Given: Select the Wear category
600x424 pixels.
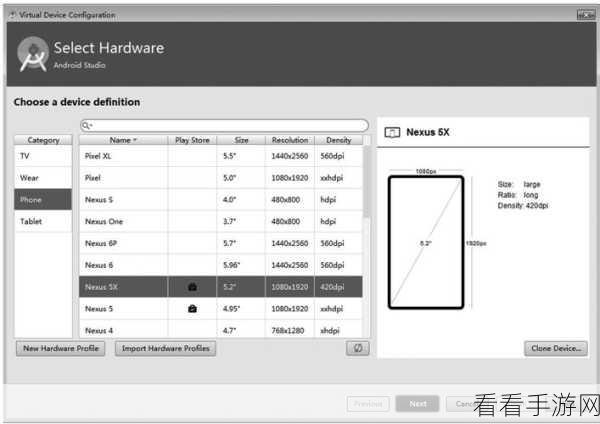Looking at the screenshot, I should tap(43, 178).
